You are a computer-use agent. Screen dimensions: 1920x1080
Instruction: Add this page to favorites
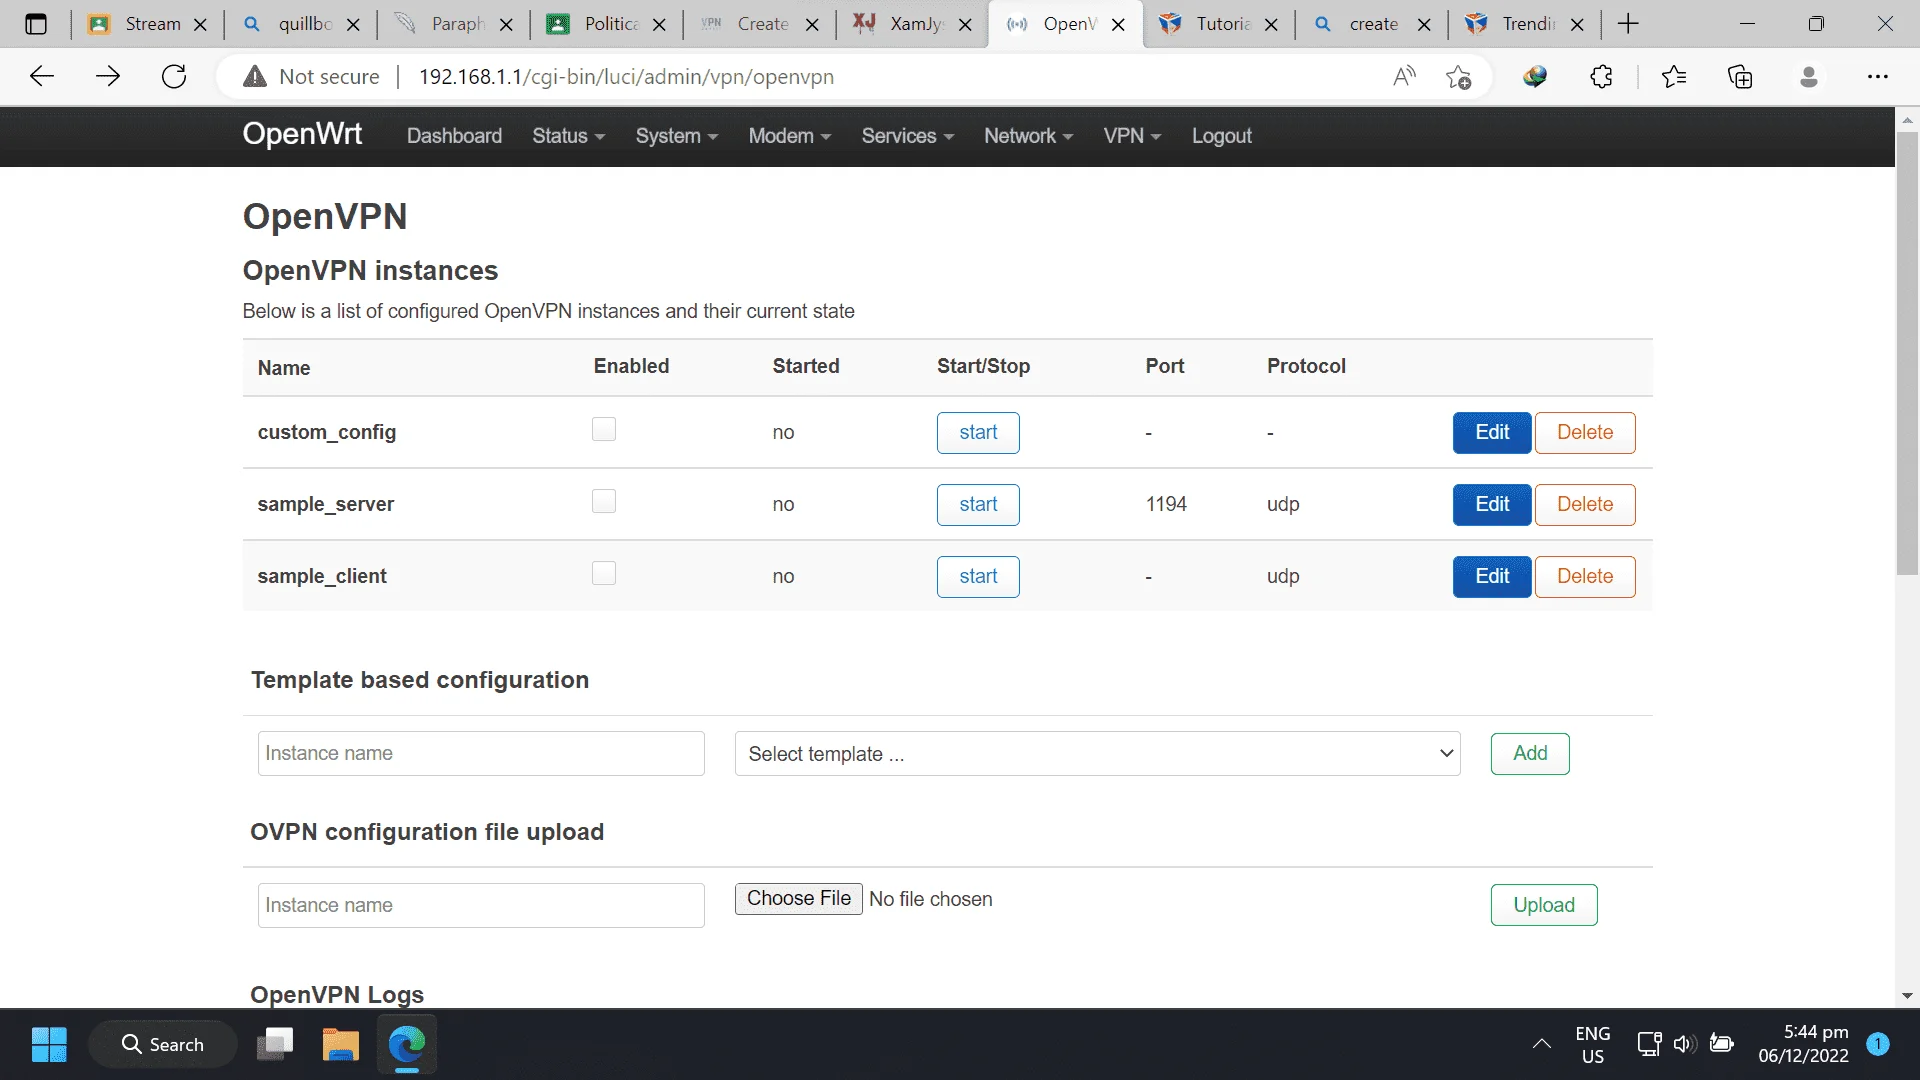point(1458,76)
